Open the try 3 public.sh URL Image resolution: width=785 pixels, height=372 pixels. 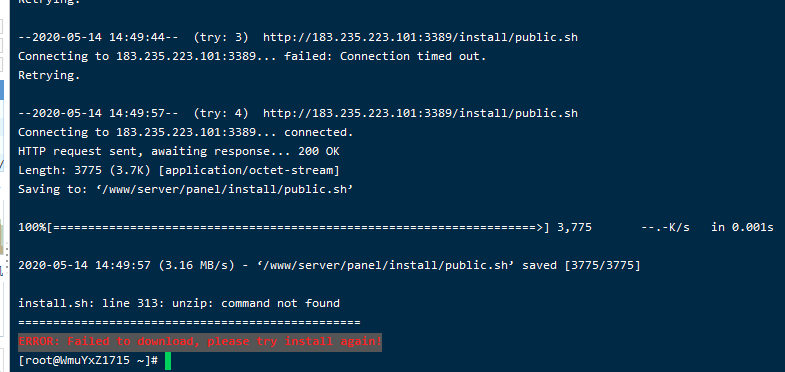pyautogui.click(x=420, y=38)
